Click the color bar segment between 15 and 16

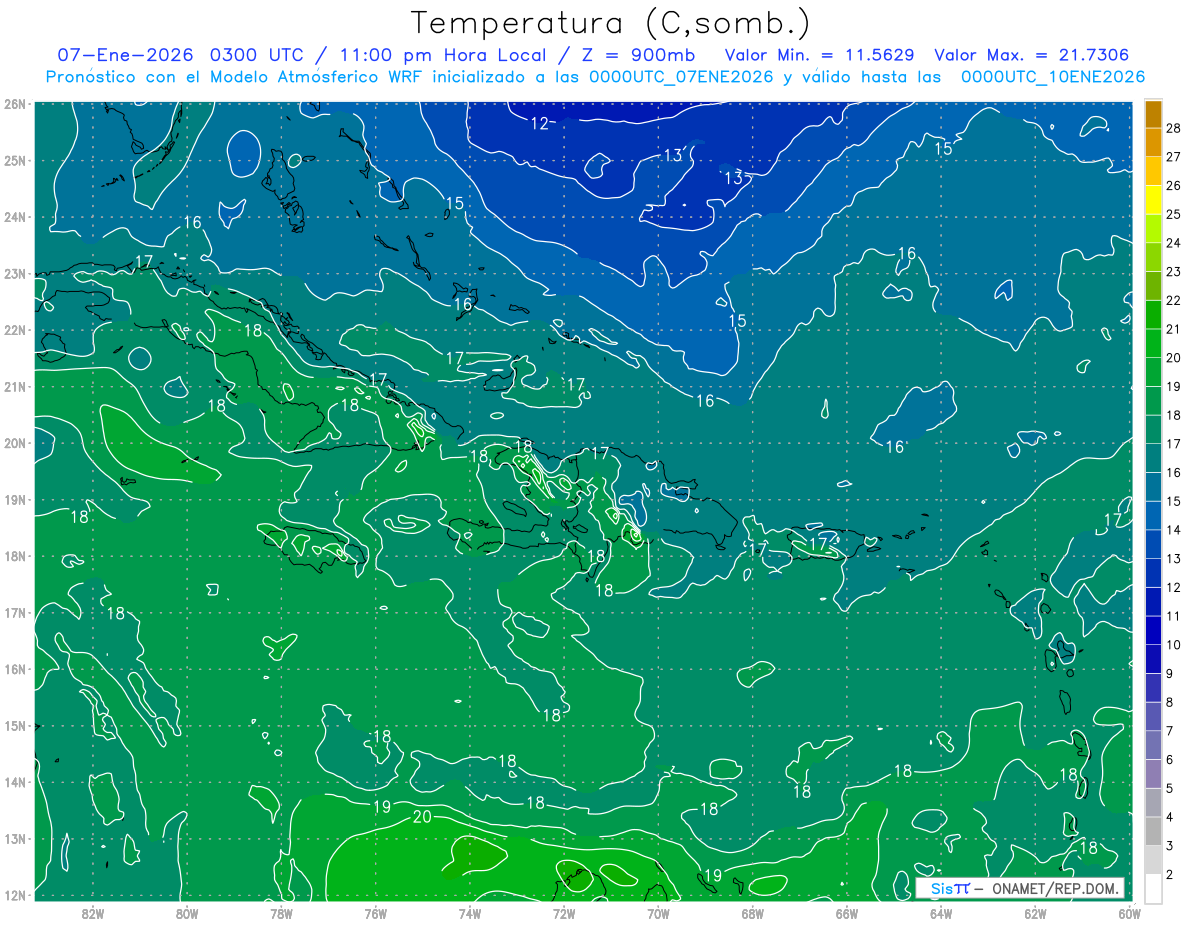pos(1153,487)
